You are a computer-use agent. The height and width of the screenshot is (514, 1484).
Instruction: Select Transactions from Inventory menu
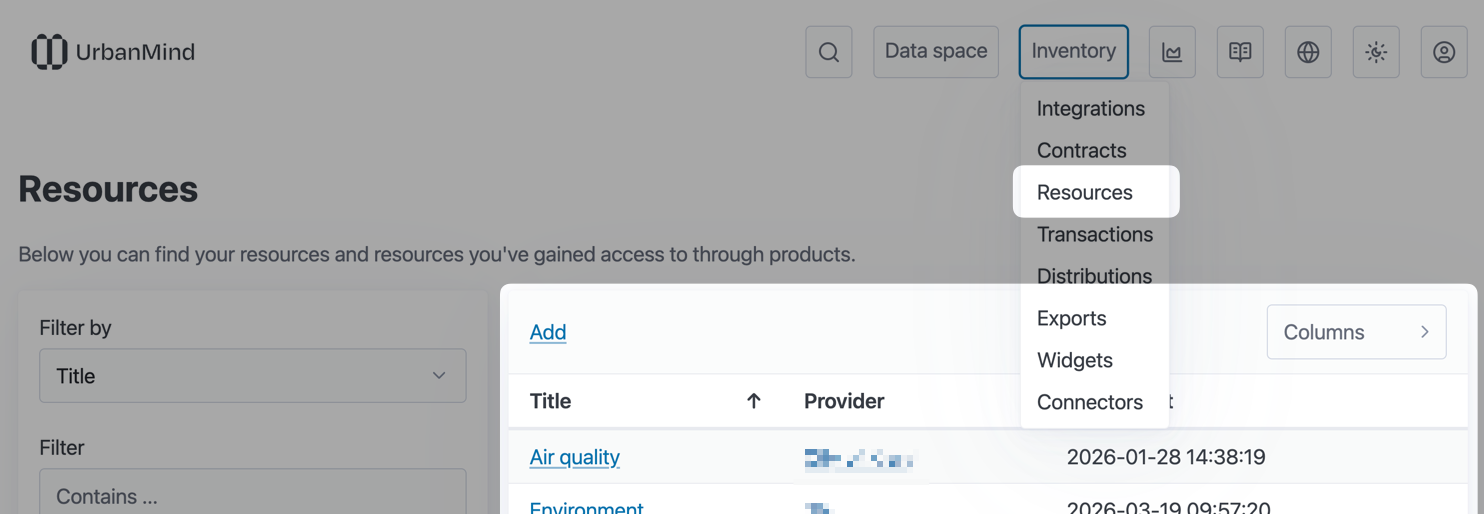point(1095,234)
